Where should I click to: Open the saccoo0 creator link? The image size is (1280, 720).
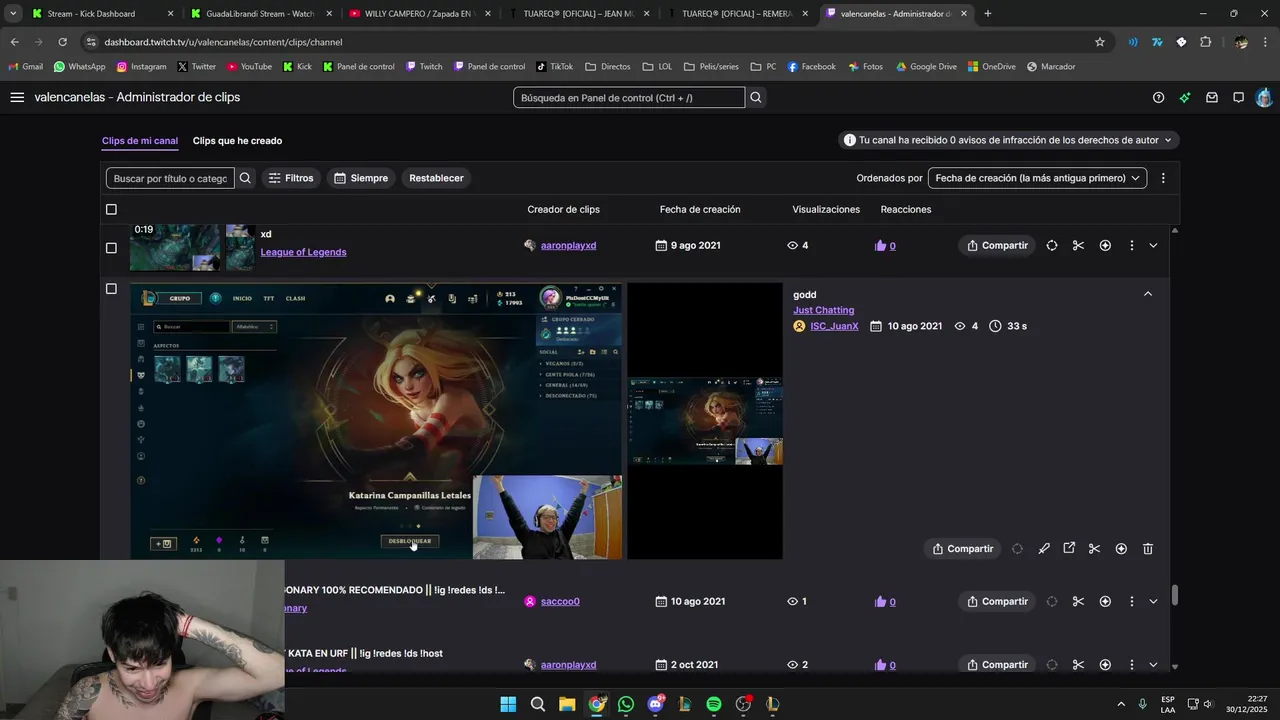[x=560, y=601]
